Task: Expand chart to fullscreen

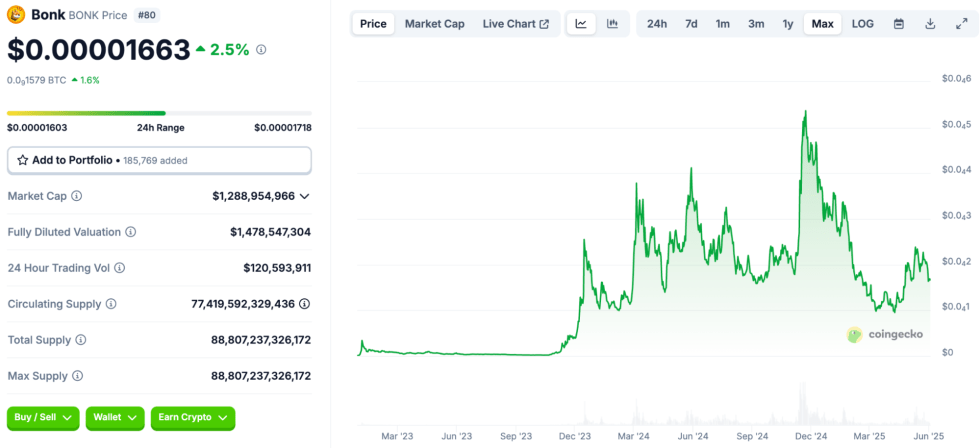Action: [x=961, y=24]
